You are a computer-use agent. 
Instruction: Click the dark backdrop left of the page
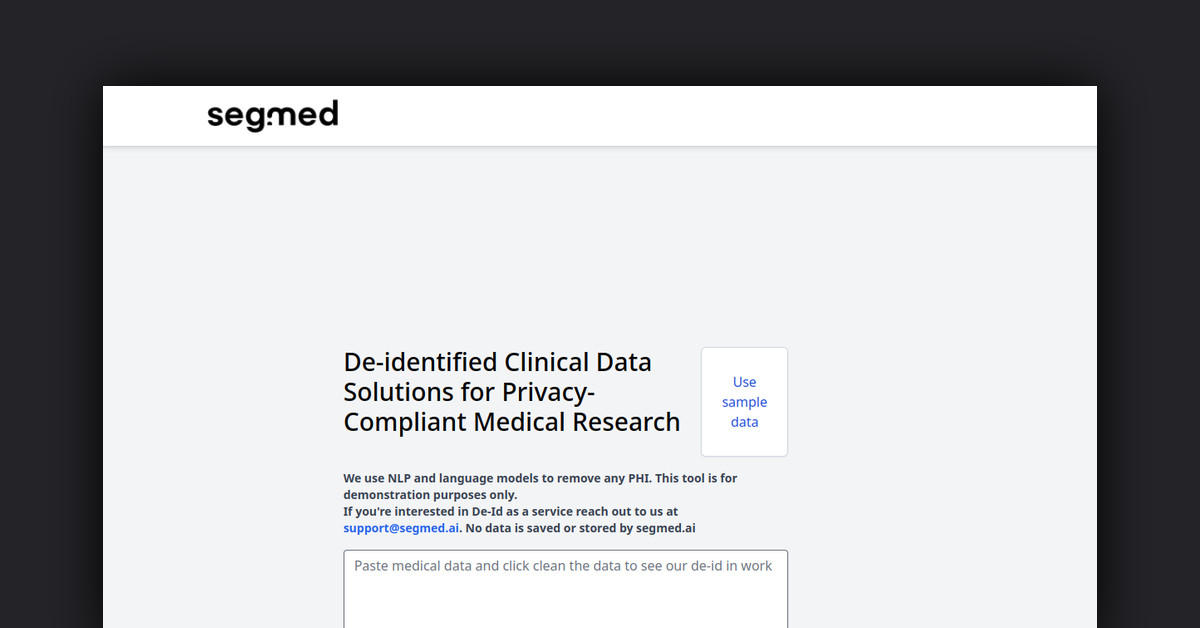pyautogui.click(x=50, y=350)
